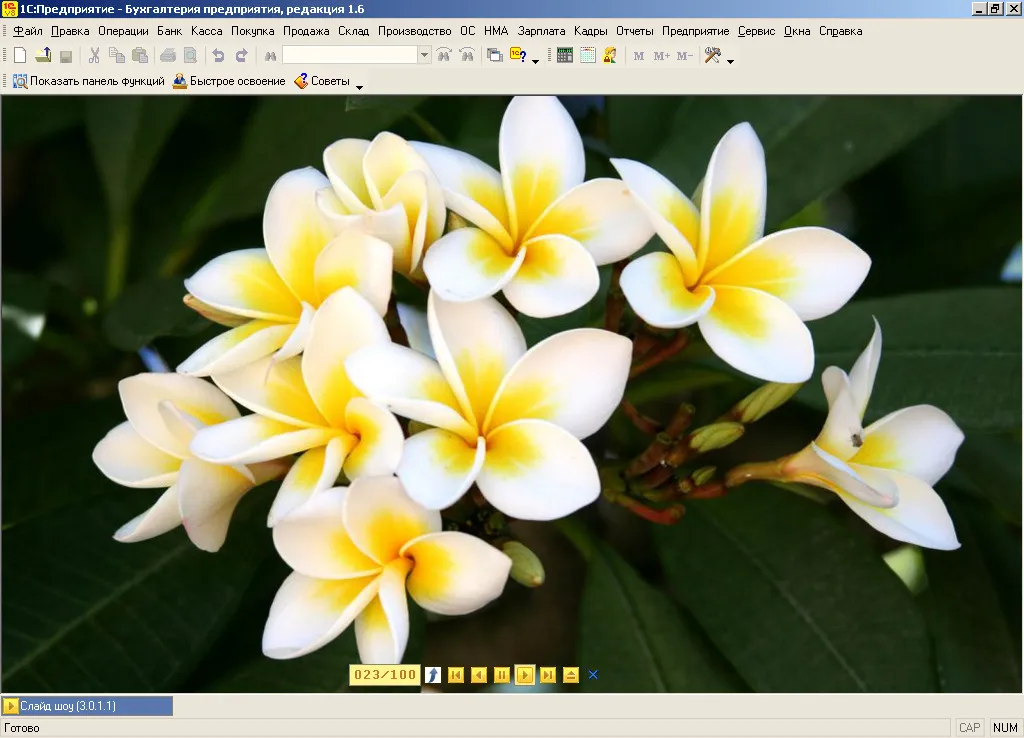Jump to last slide in slideshow

click(548, 675)
